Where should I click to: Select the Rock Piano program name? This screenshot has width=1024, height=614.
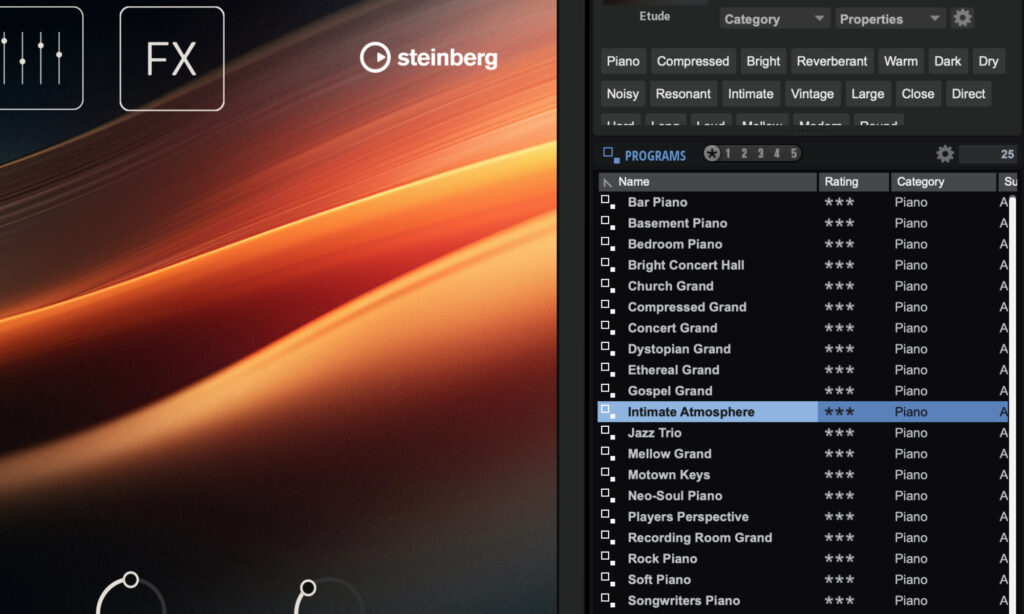[x=662, y=558]
